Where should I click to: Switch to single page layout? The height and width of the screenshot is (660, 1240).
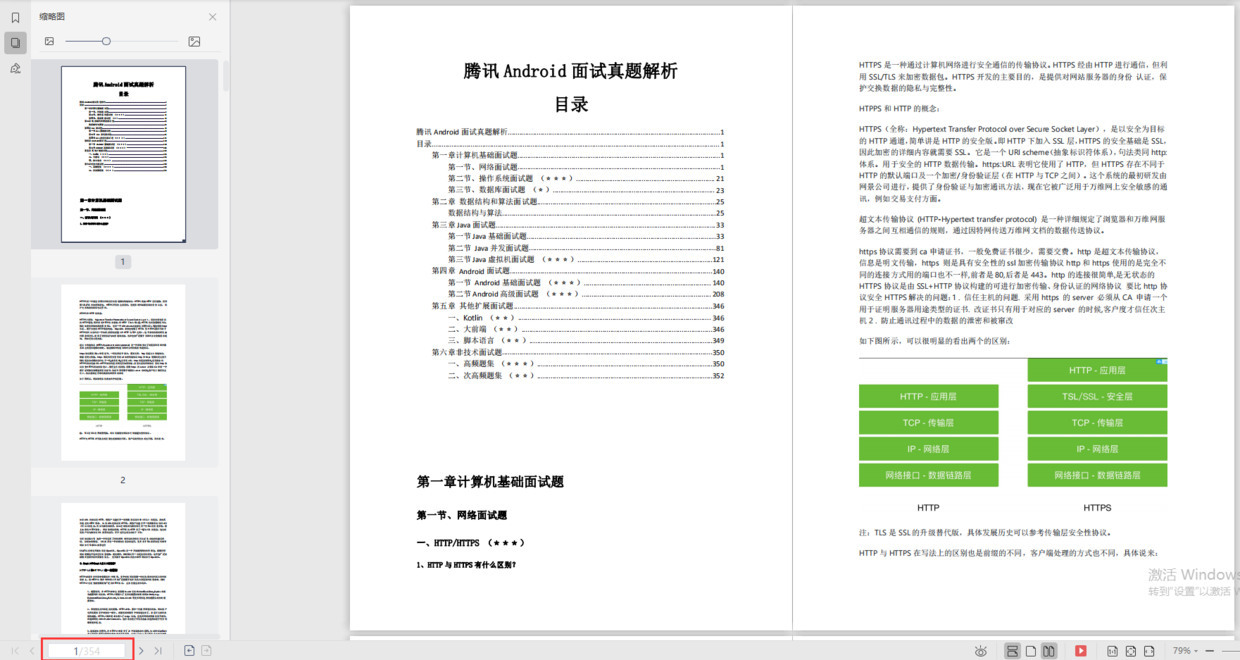coord(1031,651)
